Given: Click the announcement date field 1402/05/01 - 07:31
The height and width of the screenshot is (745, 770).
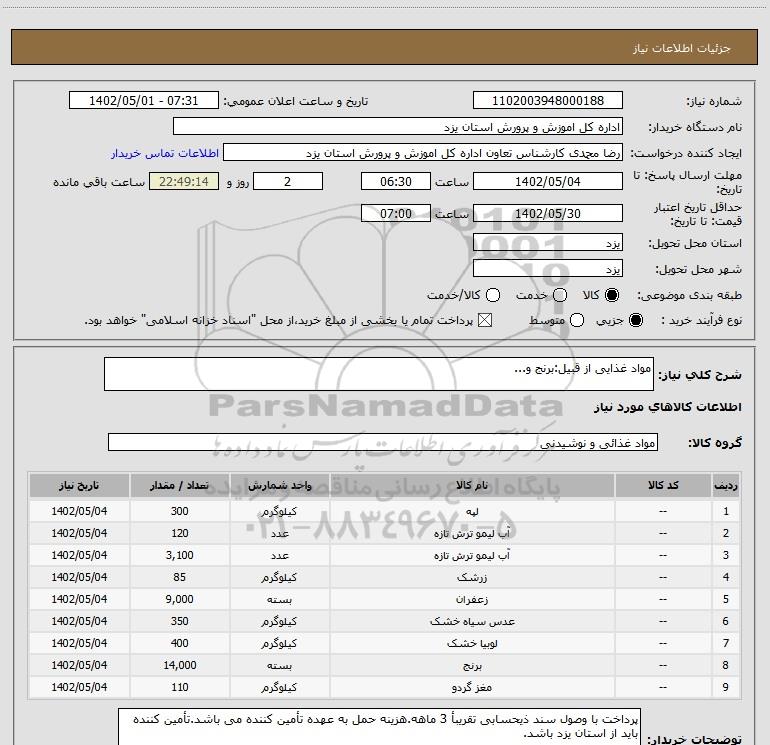Looking at the screenshot, I should tap(143, 101).
